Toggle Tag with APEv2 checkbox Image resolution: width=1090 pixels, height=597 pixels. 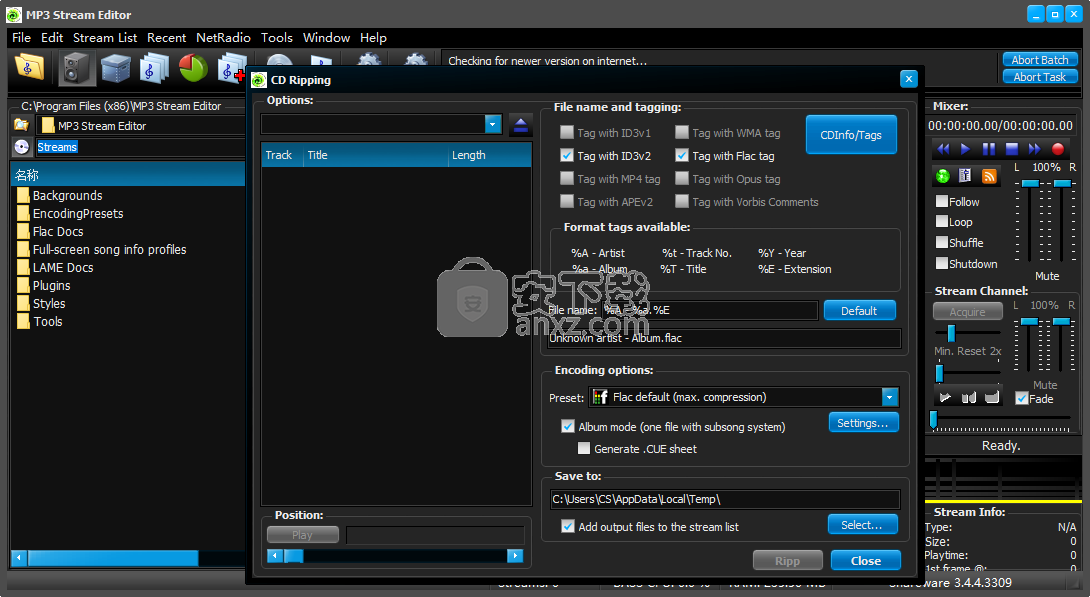pos(567,201)
